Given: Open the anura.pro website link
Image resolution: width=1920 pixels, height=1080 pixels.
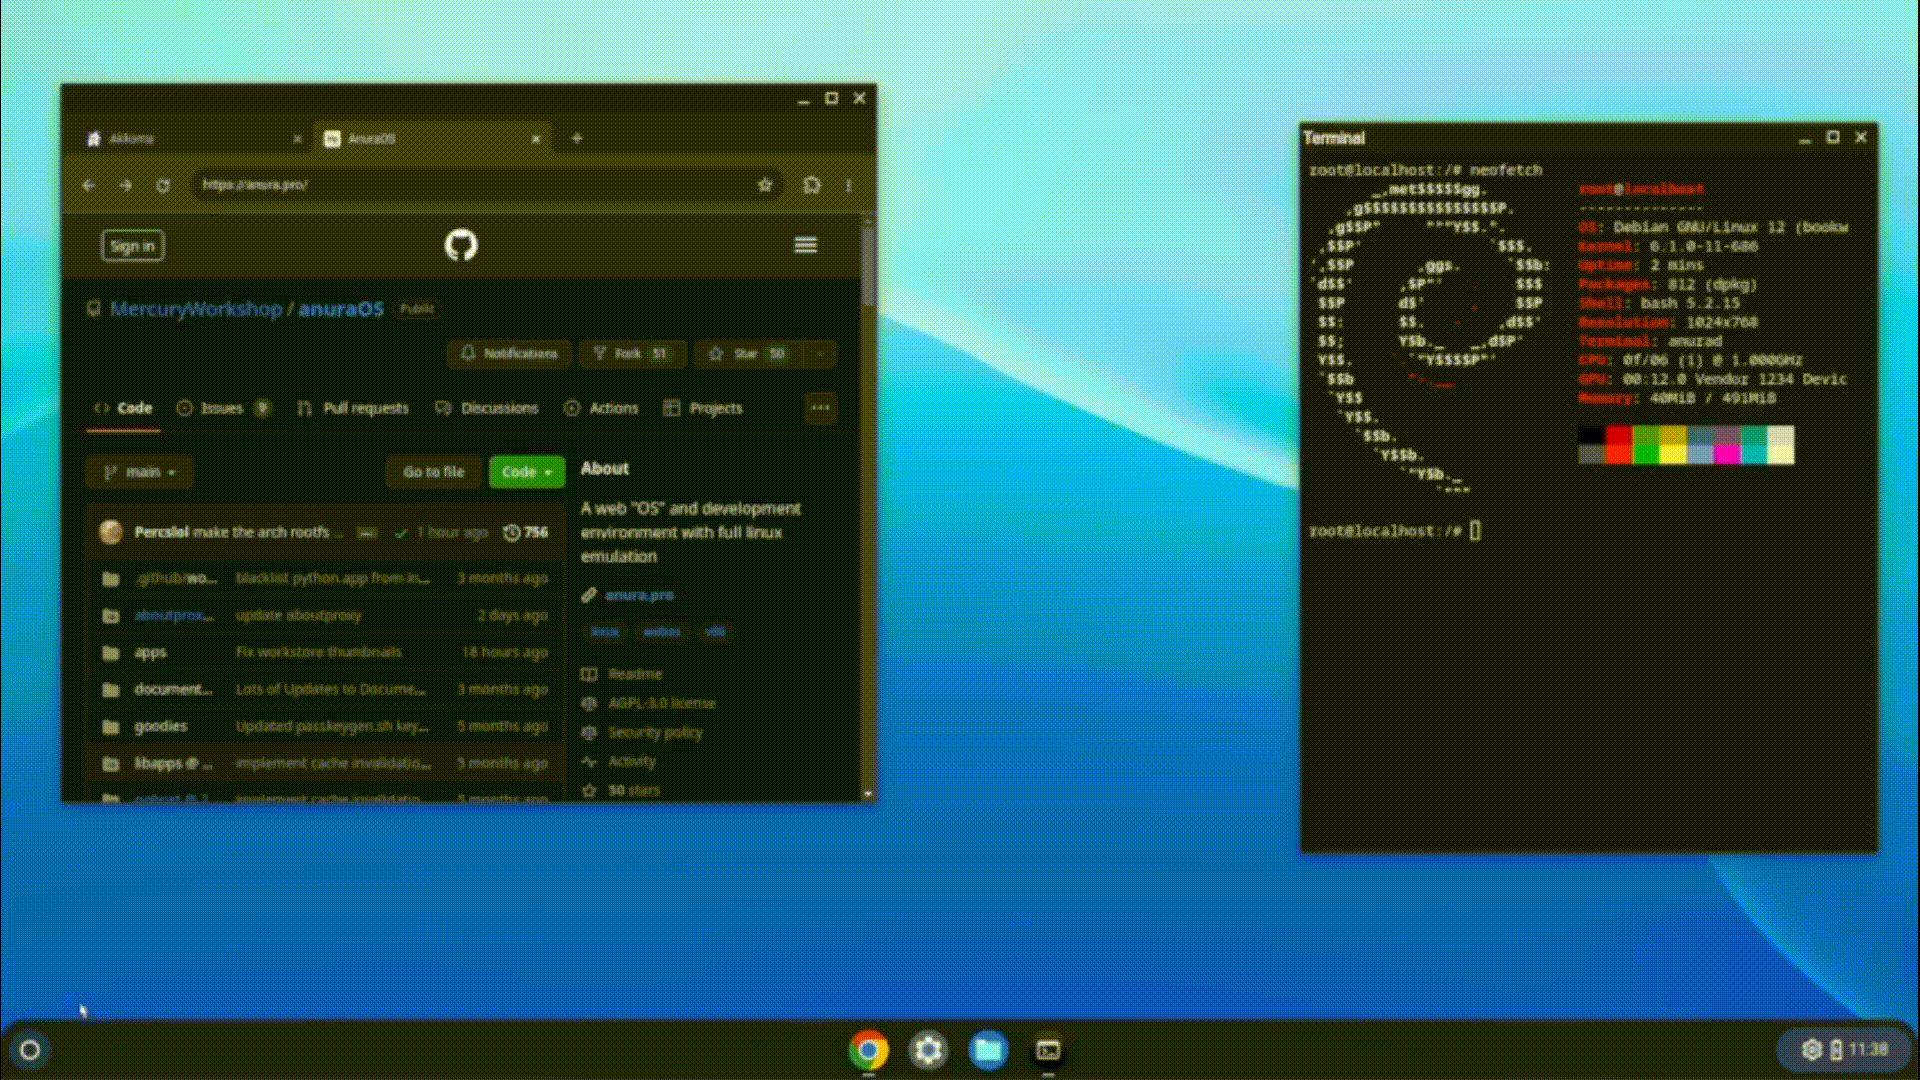Looking at the screenshot, I should coord(640,595).
